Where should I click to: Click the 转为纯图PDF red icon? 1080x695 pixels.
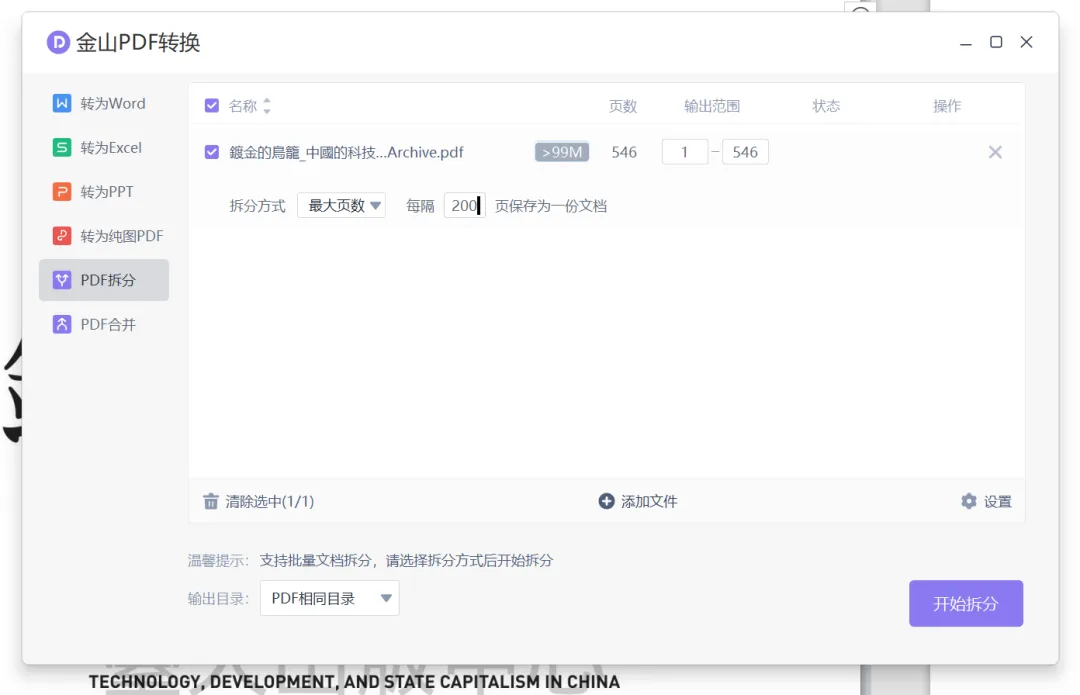click(62, 236)
